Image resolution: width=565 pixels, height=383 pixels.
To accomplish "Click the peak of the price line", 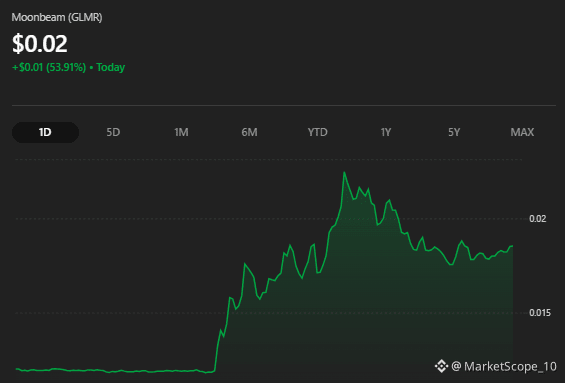I will (x=344, y=173).
